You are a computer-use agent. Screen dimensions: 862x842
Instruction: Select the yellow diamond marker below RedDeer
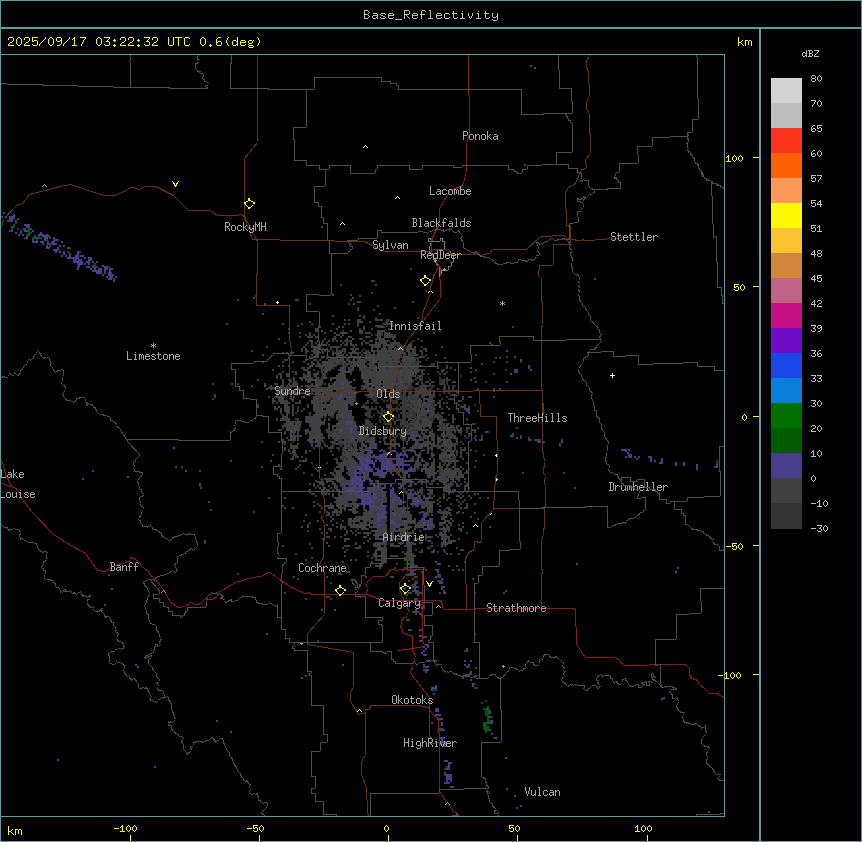425,281
